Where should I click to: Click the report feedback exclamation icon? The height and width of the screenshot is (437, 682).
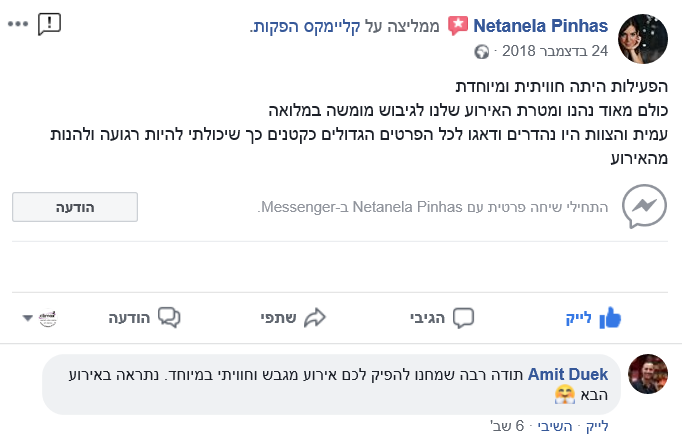tap(49, 23)
